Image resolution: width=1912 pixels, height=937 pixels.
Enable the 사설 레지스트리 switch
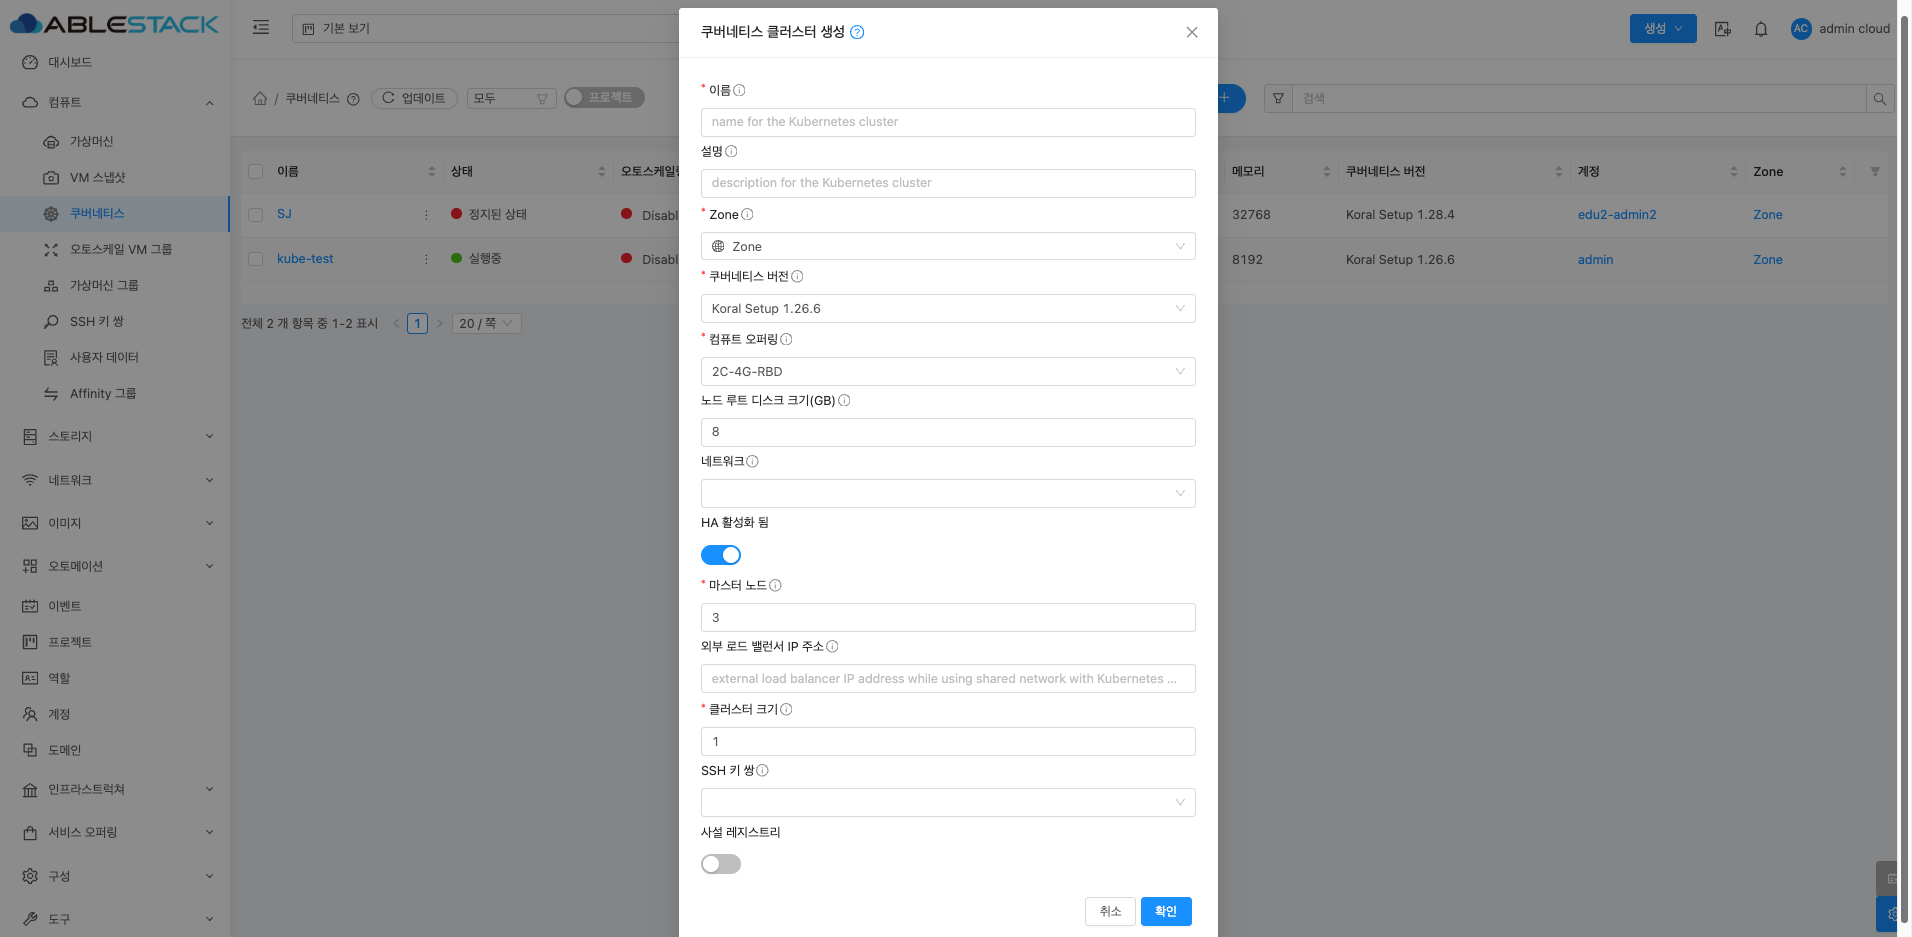pyautogui.click(x=721, y=864)
